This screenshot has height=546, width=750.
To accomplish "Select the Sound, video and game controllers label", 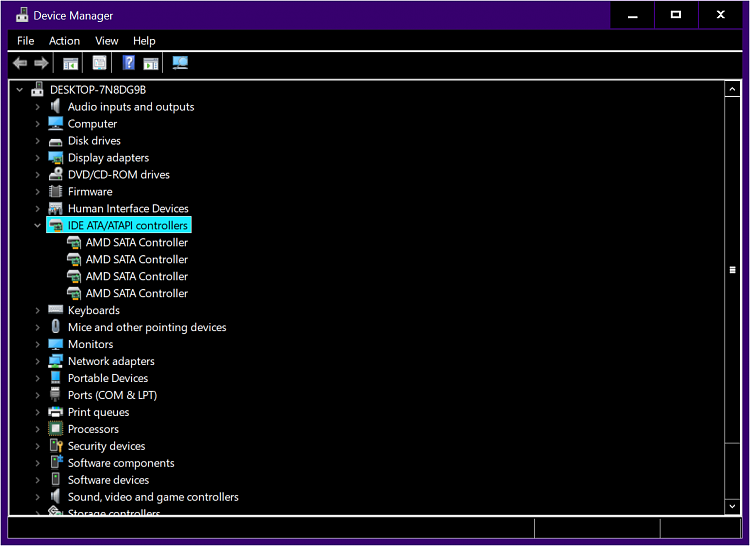I will 153,497.
